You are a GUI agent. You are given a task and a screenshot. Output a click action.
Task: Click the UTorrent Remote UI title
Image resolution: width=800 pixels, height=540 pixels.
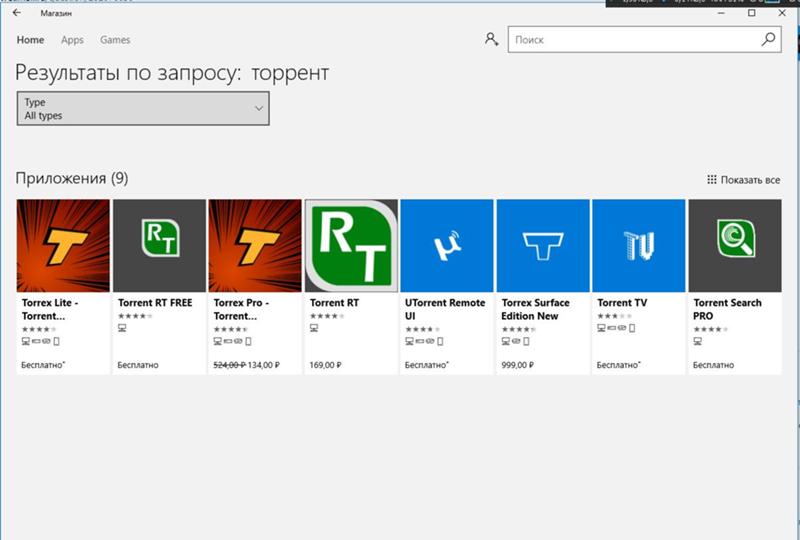coord(445,309)
